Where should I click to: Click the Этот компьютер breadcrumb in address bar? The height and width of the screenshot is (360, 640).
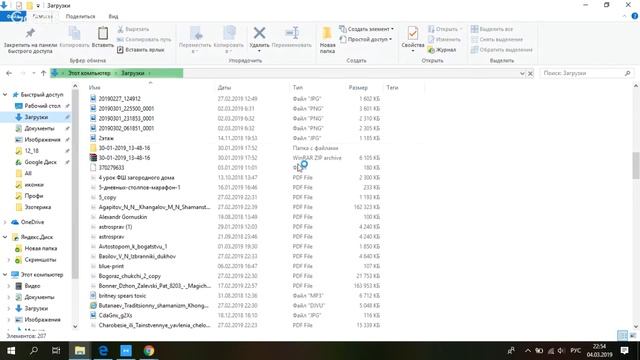[89, 73]
